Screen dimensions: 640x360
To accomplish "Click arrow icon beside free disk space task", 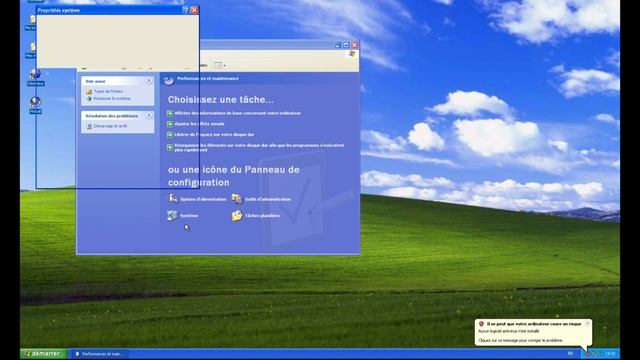I will click(170, 134).
